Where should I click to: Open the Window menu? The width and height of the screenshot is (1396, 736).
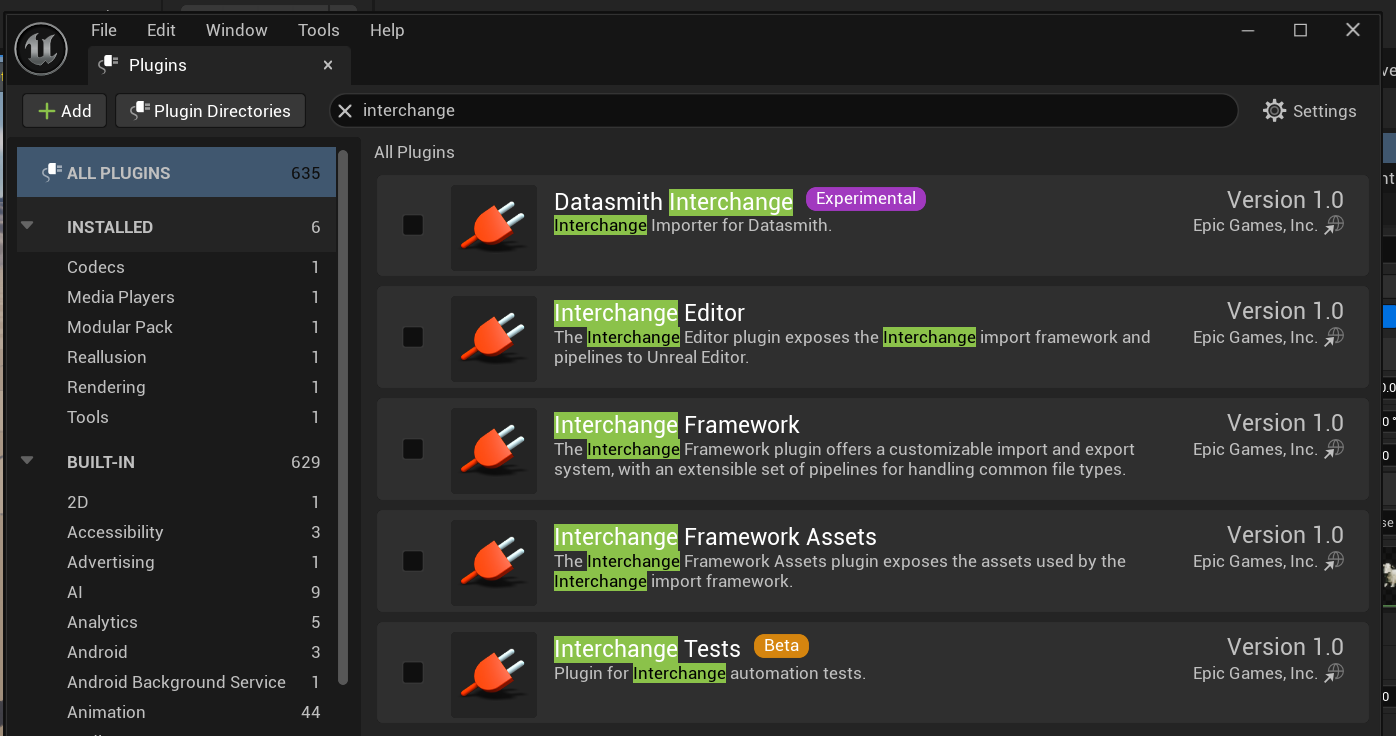point(237,30)
